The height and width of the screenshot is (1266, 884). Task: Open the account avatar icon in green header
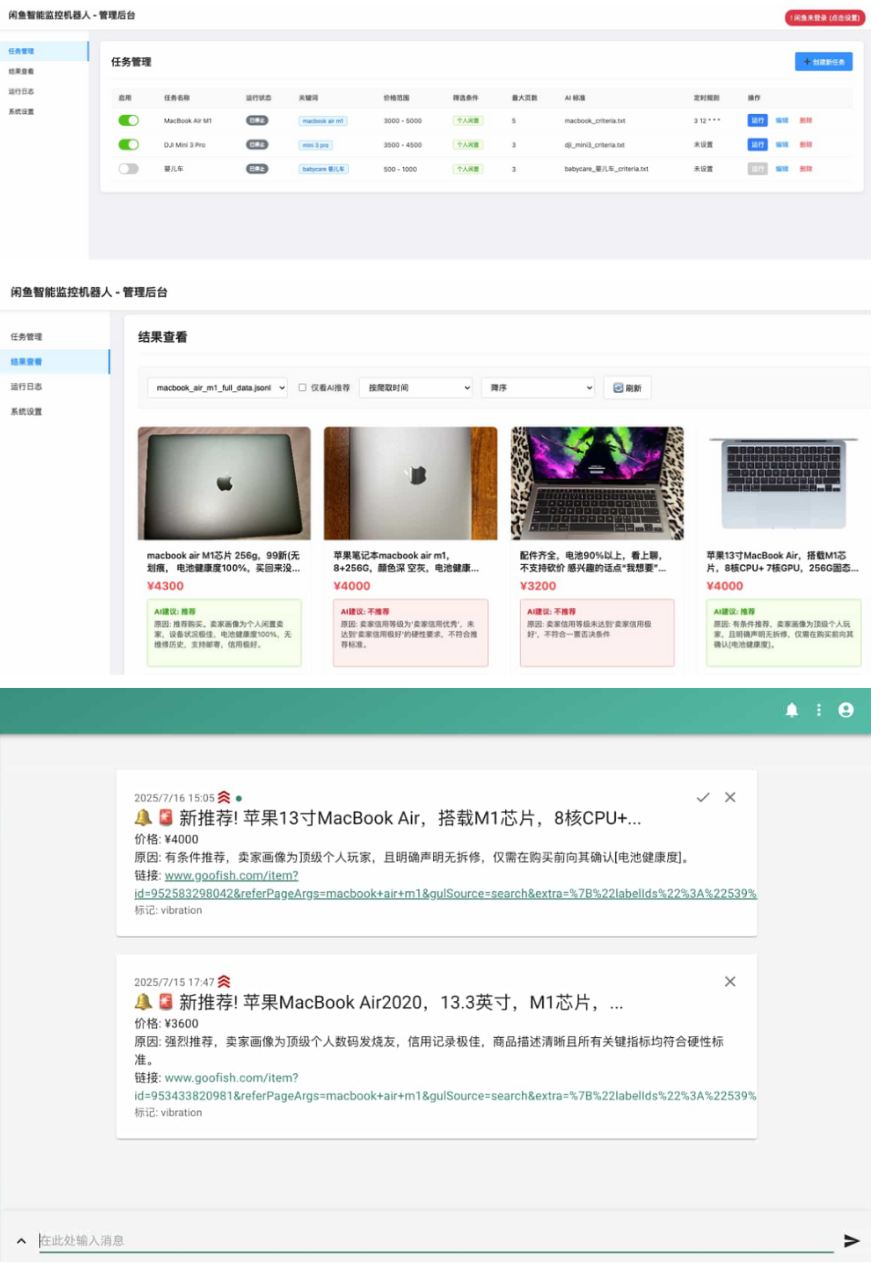(x=846, y=710)
